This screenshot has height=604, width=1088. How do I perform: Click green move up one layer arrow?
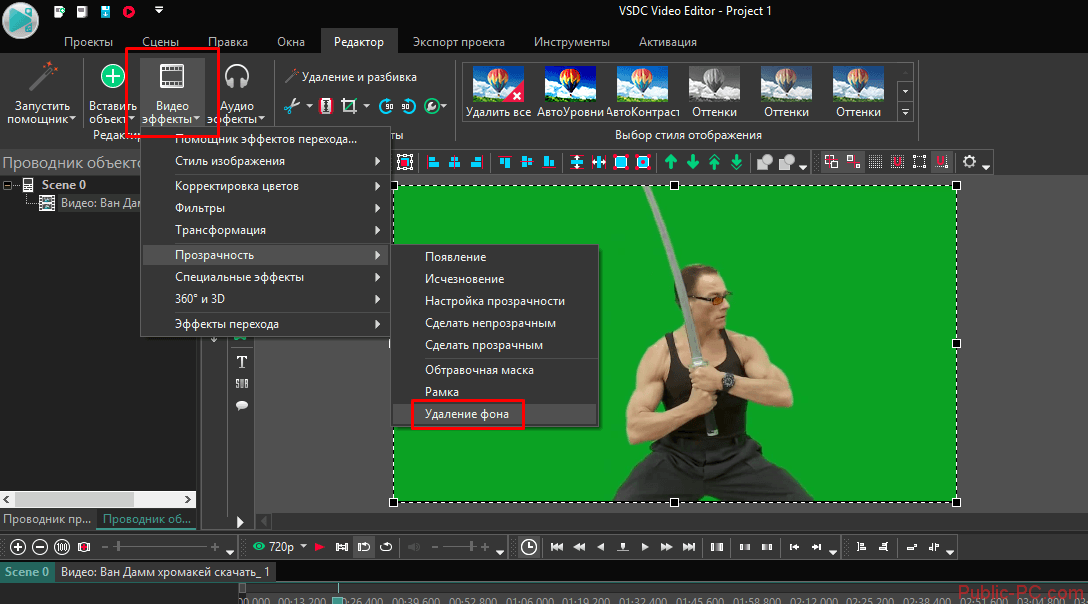(x=671, y=162)
